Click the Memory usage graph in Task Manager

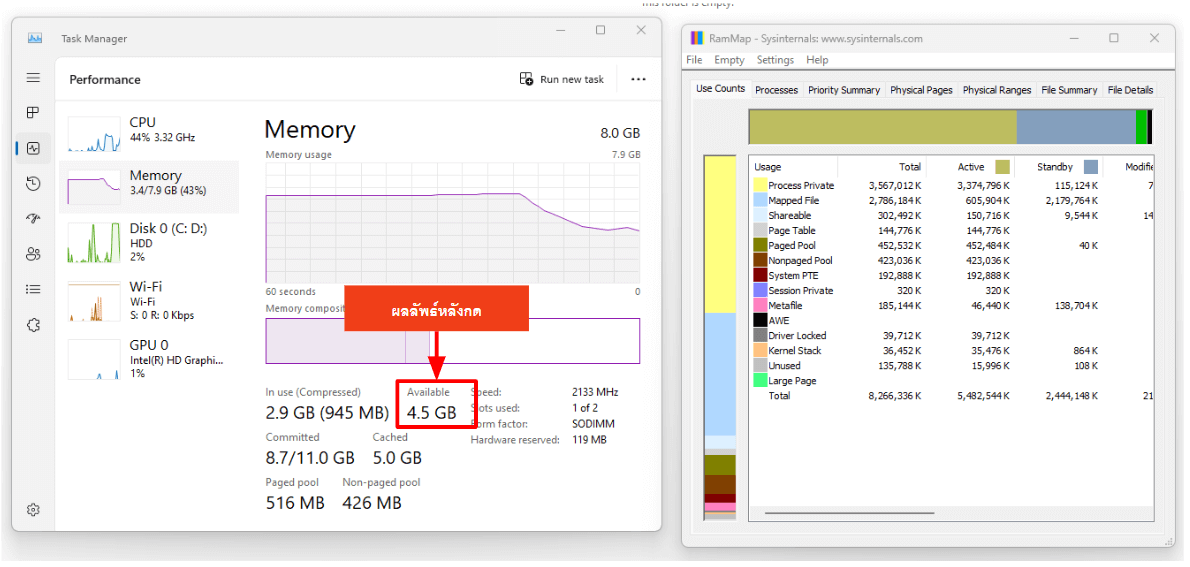click(x=452, y=222)
